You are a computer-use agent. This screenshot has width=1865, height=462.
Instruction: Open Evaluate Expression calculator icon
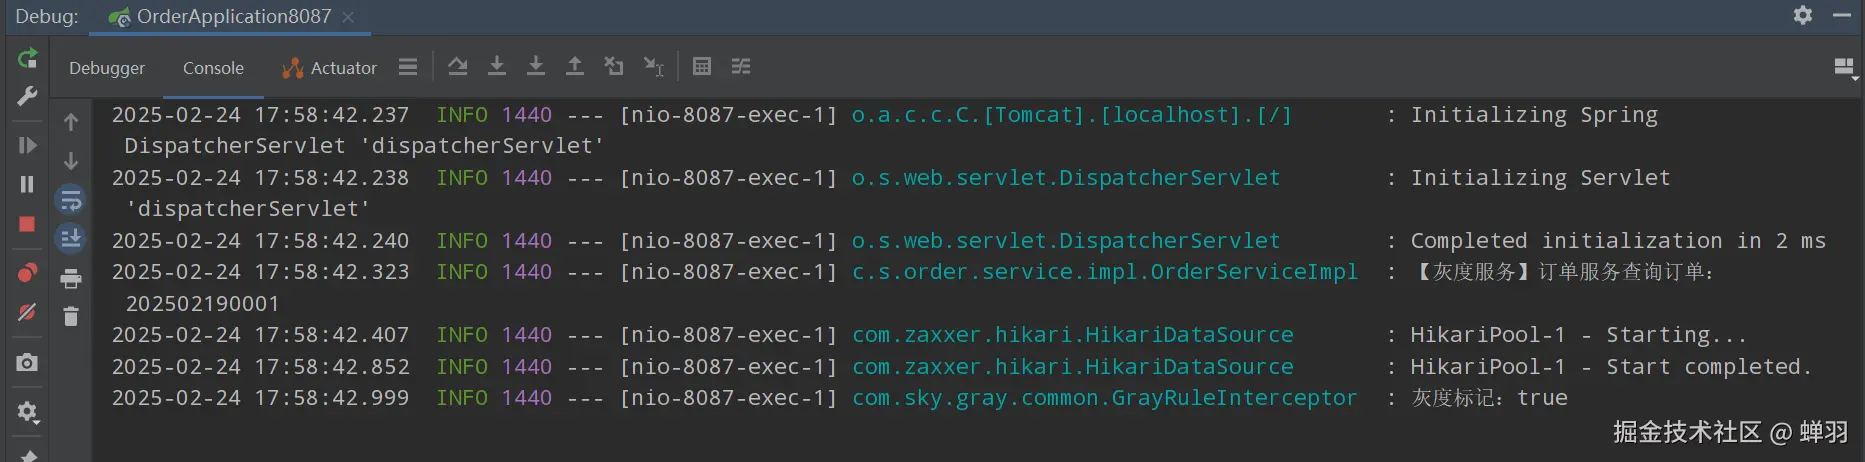tap(702, 66)
